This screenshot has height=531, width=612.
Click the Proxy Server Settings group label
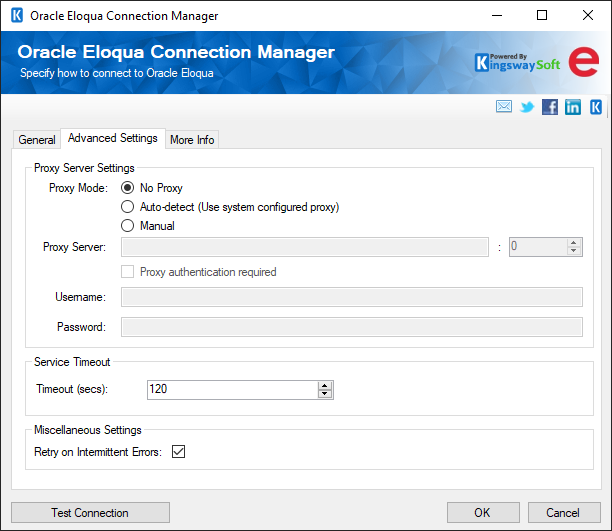coord(84,168)
